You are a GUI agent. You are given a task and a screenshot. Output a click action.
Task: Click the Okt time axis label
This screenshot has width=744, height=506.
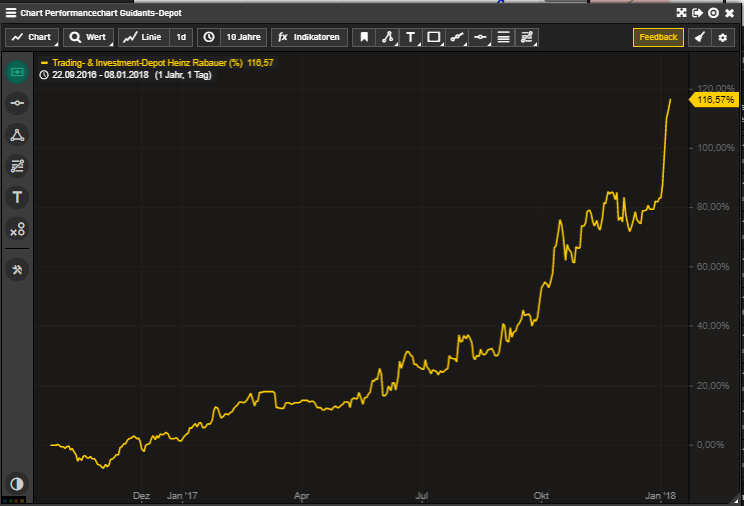(x=541, y=496)
